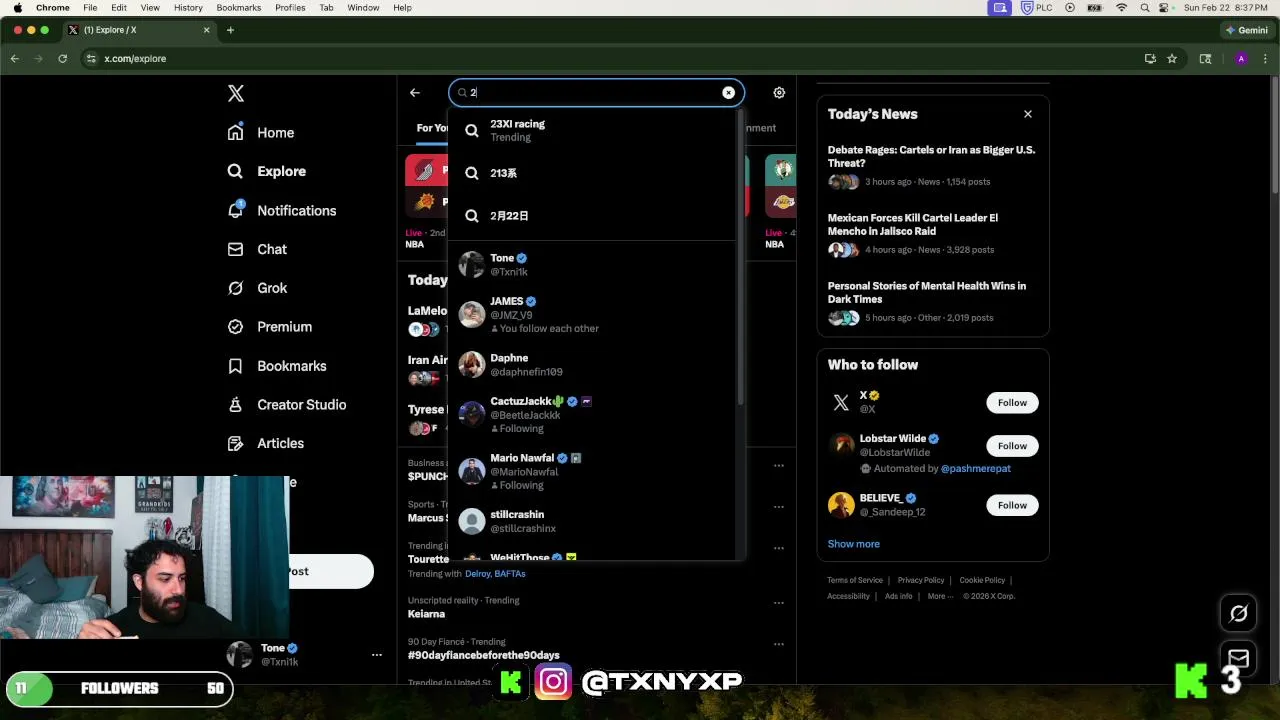Go back in Chrome toolbar
This screenshot has width=1280, height=720.
(x=15, y=59)
